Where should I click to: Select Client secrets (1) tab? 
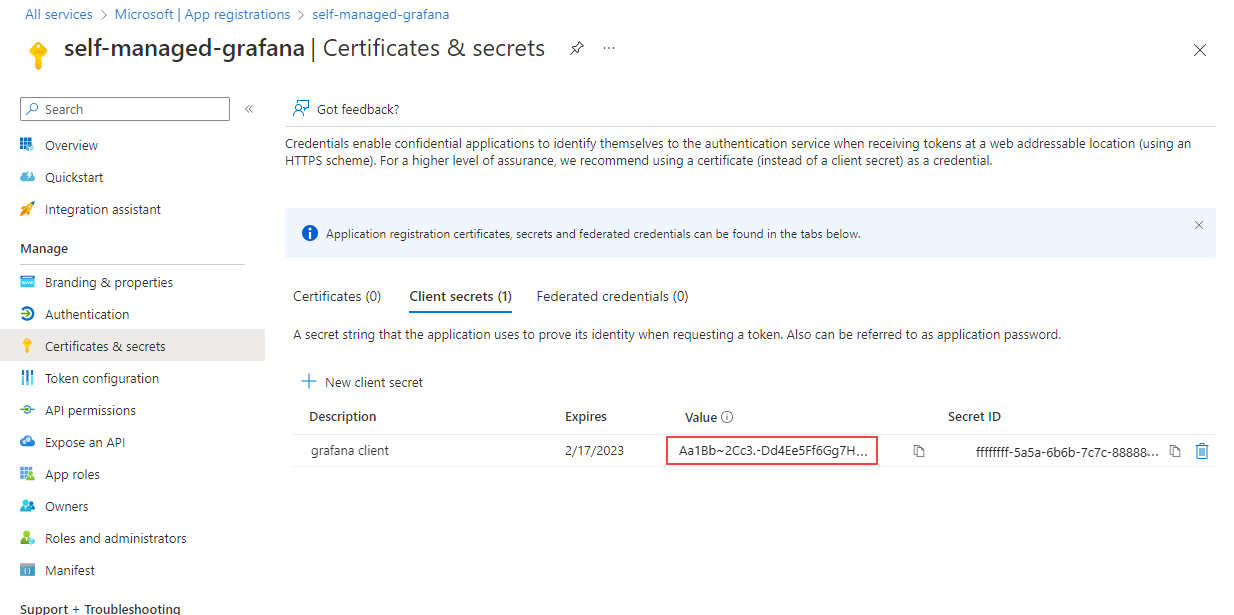coord(461,296)
